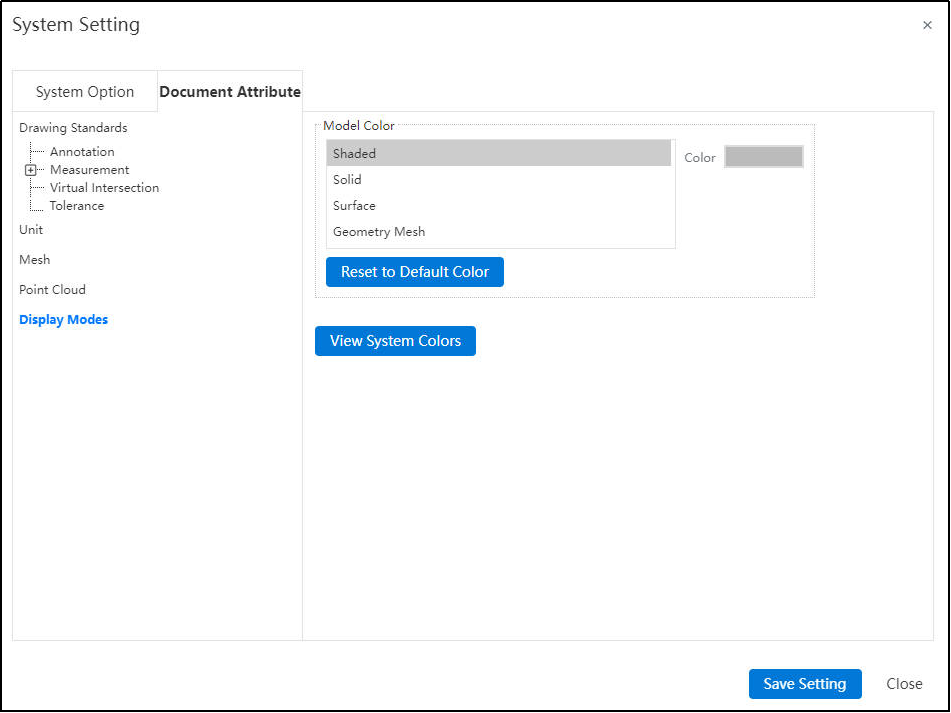Select Tolerance in the settings tree
Screen dimensions: 951x713
(x=77, y=206)
